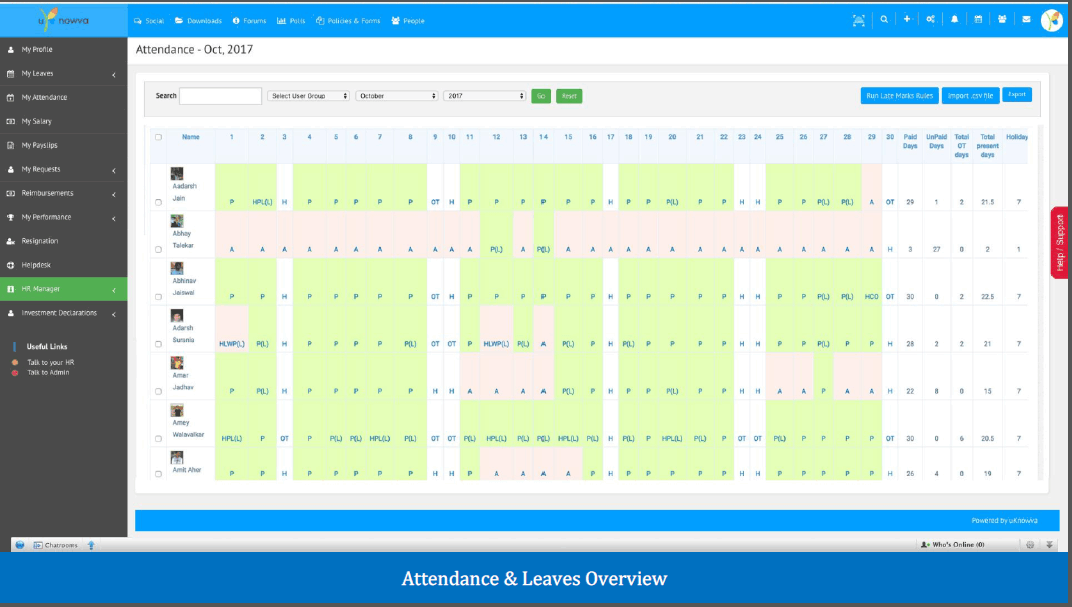1072x607 pixels.
Task: Click Run Late Marks Rules button
Action: pyautogui.click(x=899, y=96)
